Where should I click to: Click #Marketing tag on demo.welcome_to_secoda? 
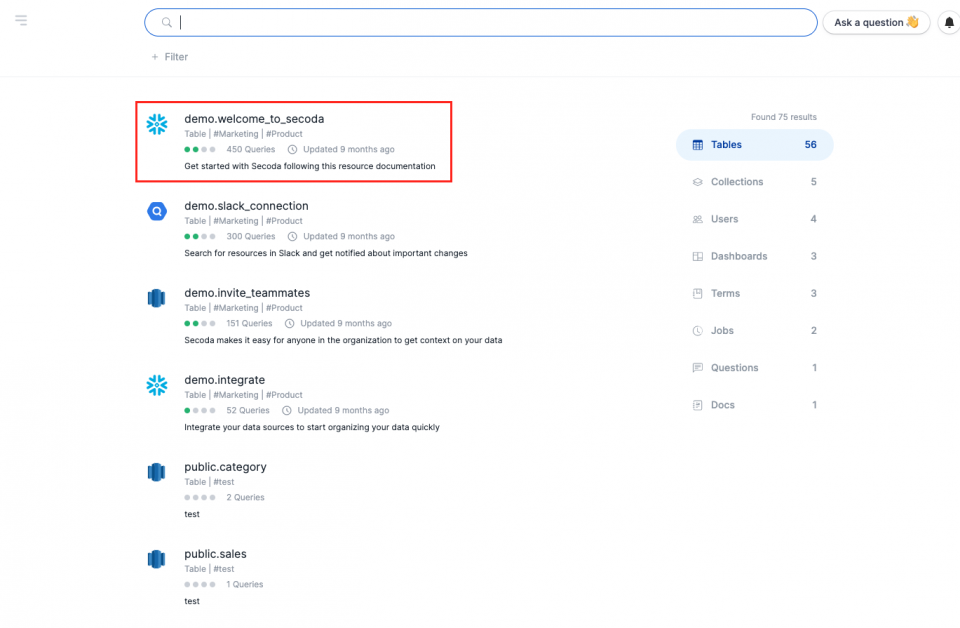236,134
